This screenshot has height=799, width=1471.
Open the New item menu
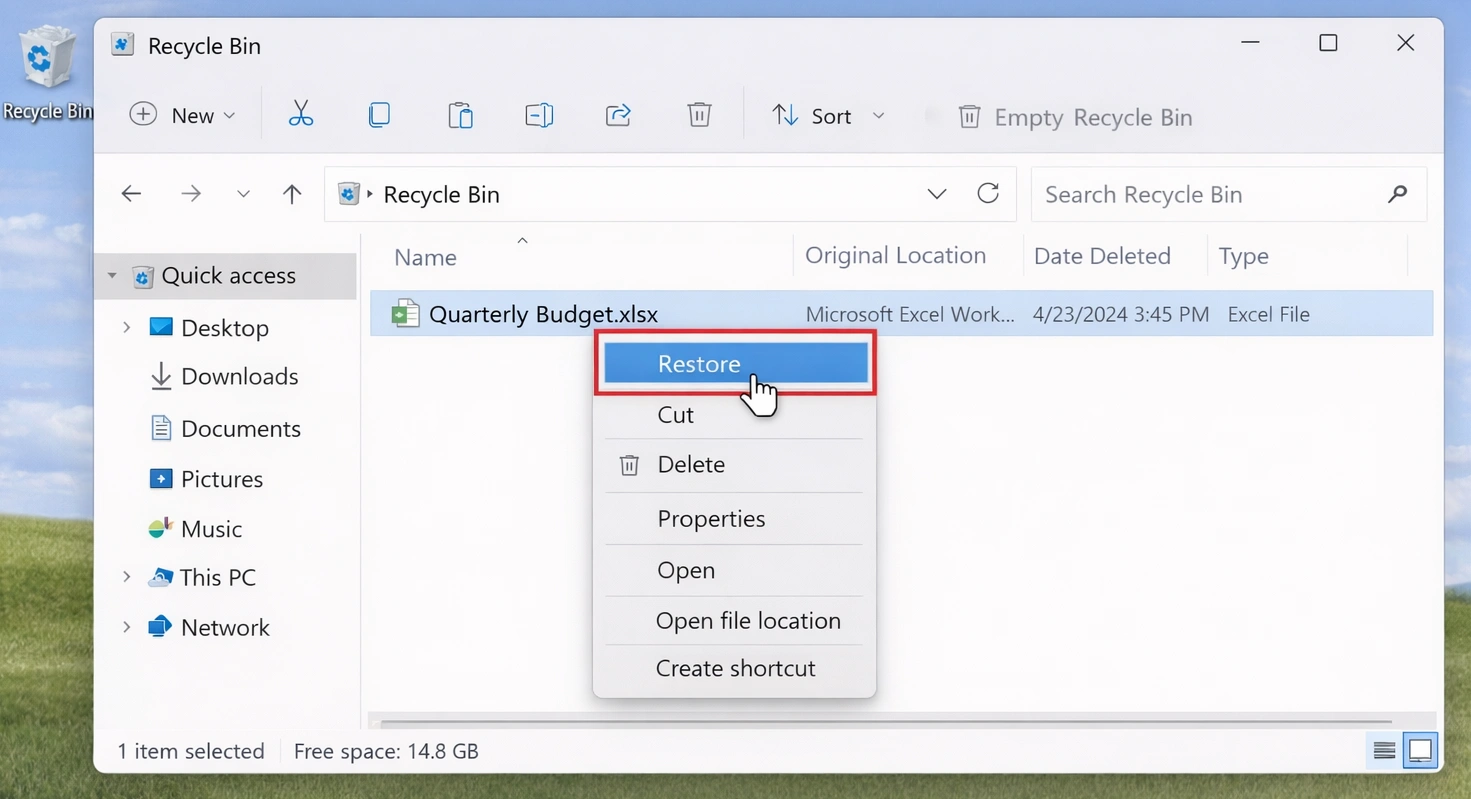[183, 115]
